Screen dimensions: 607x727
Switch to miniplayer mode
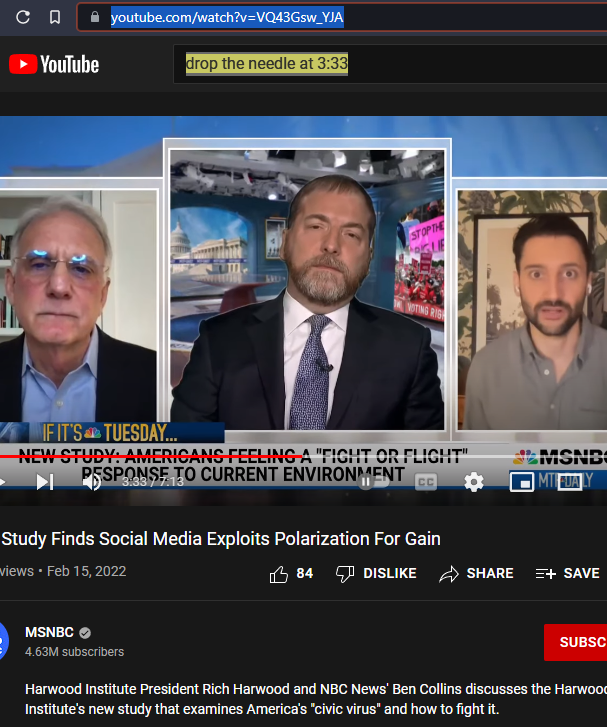tap(522, 482)
